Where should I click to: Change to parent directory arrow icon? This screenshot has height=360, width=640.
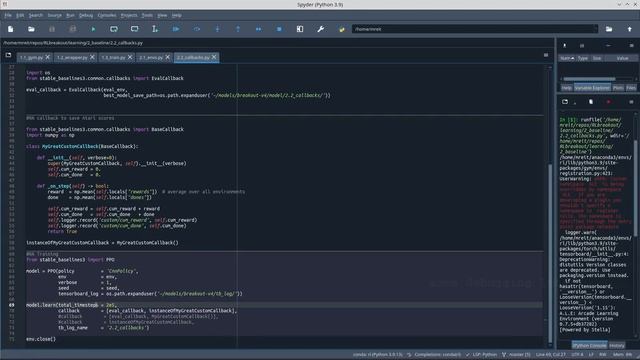(629, 29)
